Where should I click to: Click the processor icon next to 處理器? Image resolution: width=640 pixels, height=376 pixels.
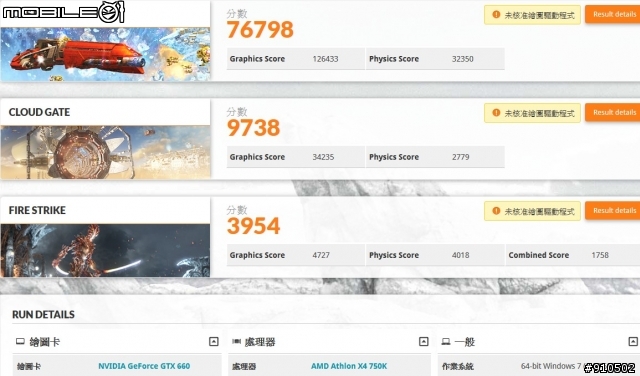[x=236, y=341]
